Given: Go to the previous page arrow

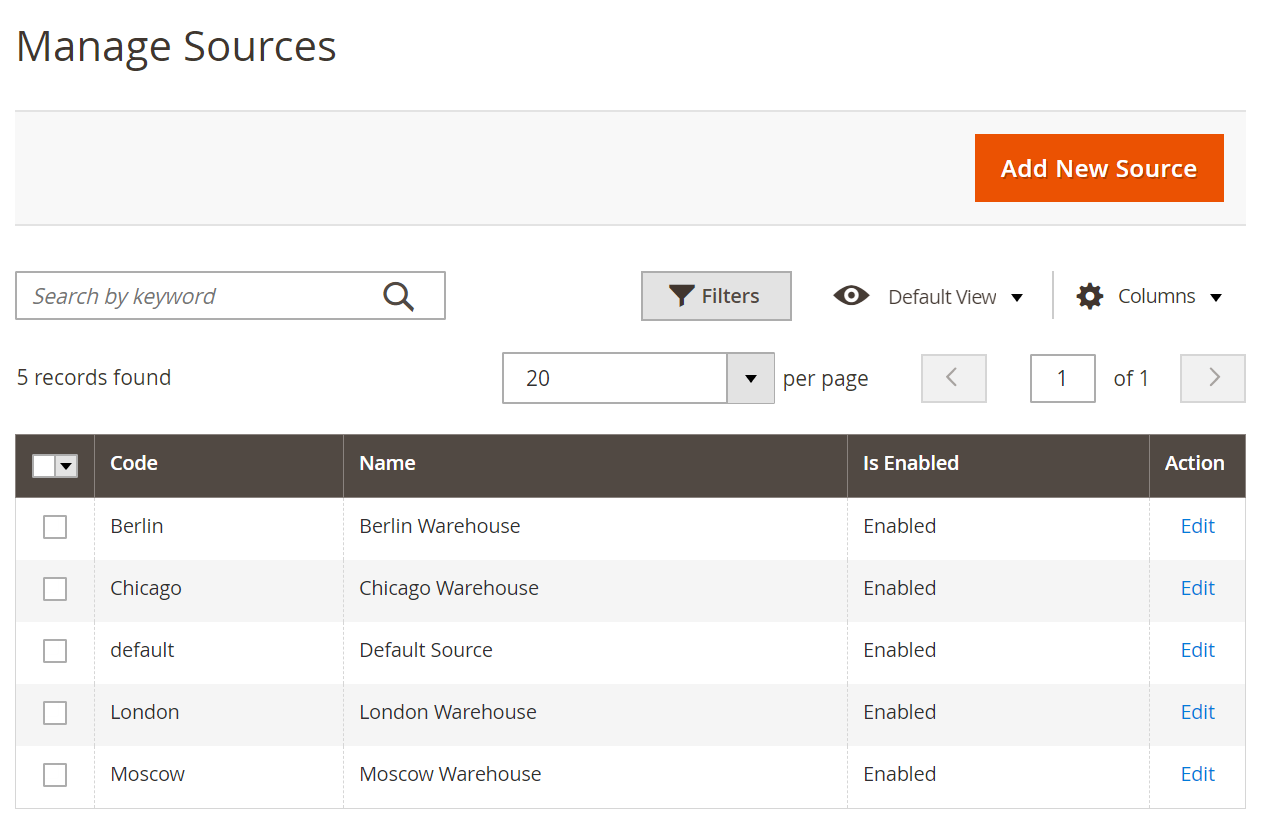Looking at the screenshot, I should click(953, 378).
